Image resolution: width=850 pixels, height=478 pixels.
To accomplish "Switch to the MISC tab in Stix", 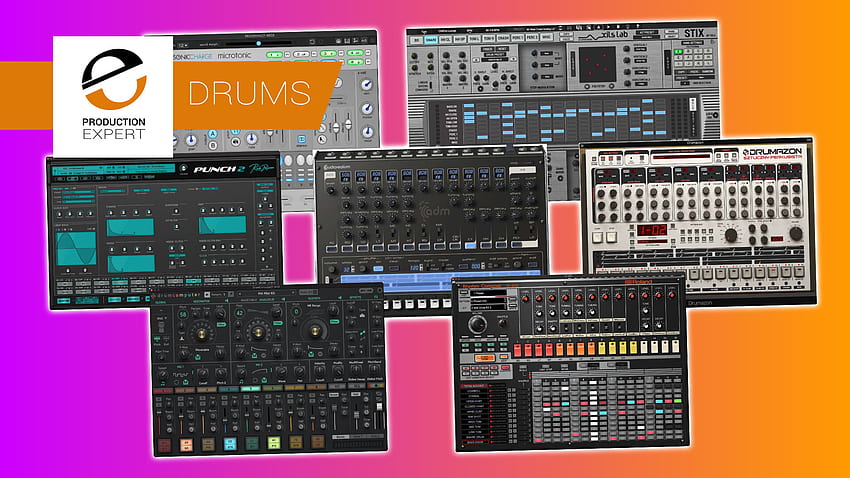I will point(546,37).
